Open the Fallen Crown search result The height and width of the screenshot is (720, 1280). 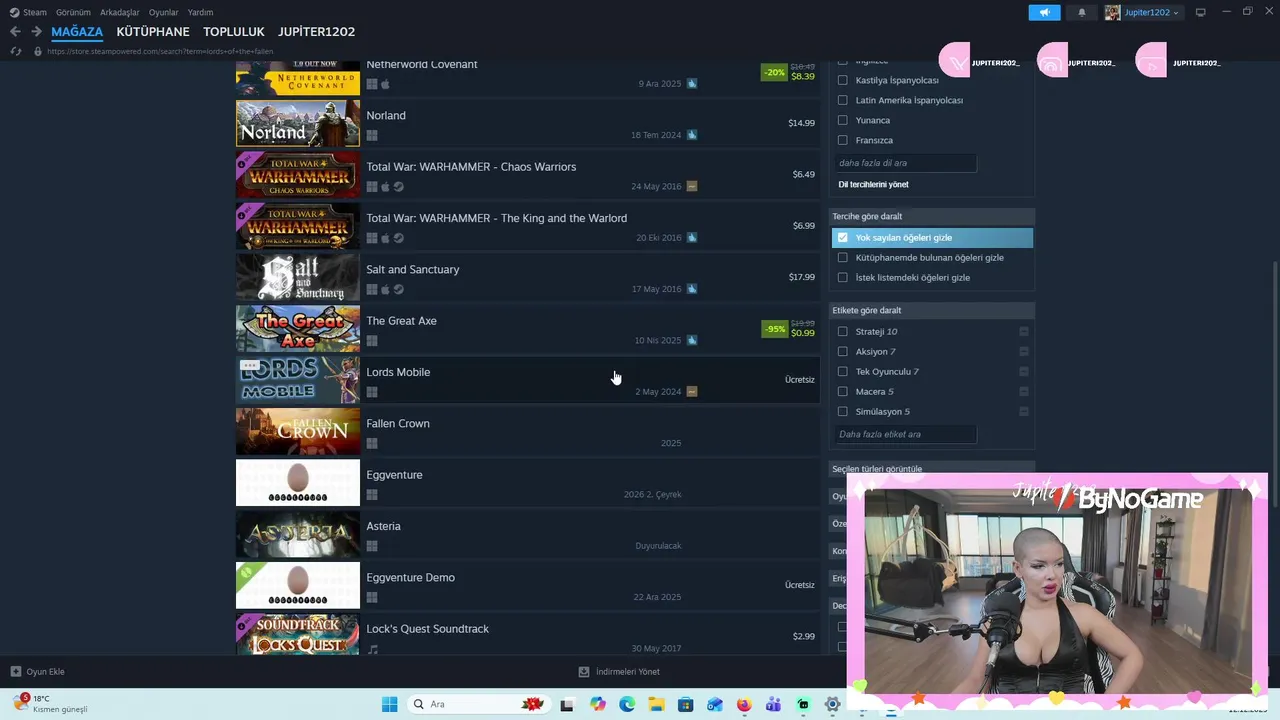point(528,431)
